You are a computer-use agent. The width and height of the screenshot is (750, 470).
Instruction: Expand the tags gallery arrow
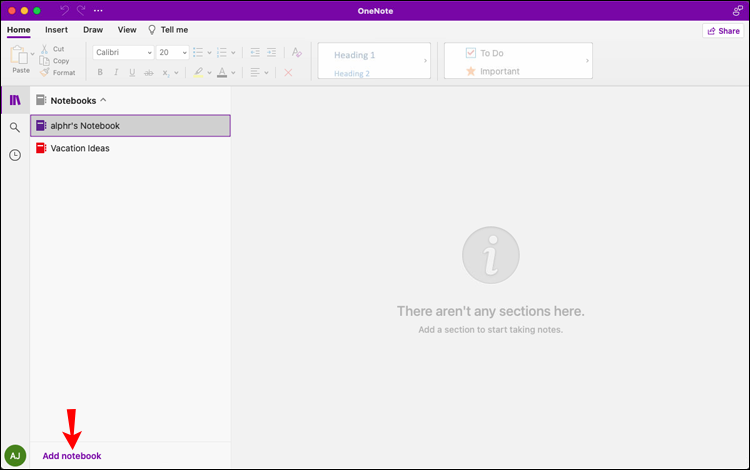(587, 61)
